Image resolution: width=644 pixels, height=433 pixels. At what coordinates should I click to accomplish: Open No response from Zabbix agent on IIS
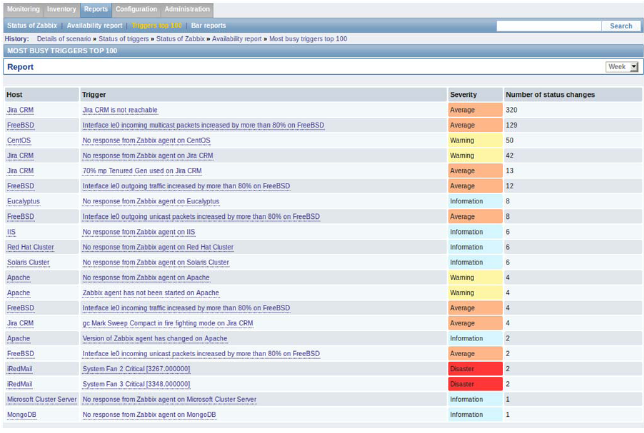pyautogui.click(x=139, y=232)
